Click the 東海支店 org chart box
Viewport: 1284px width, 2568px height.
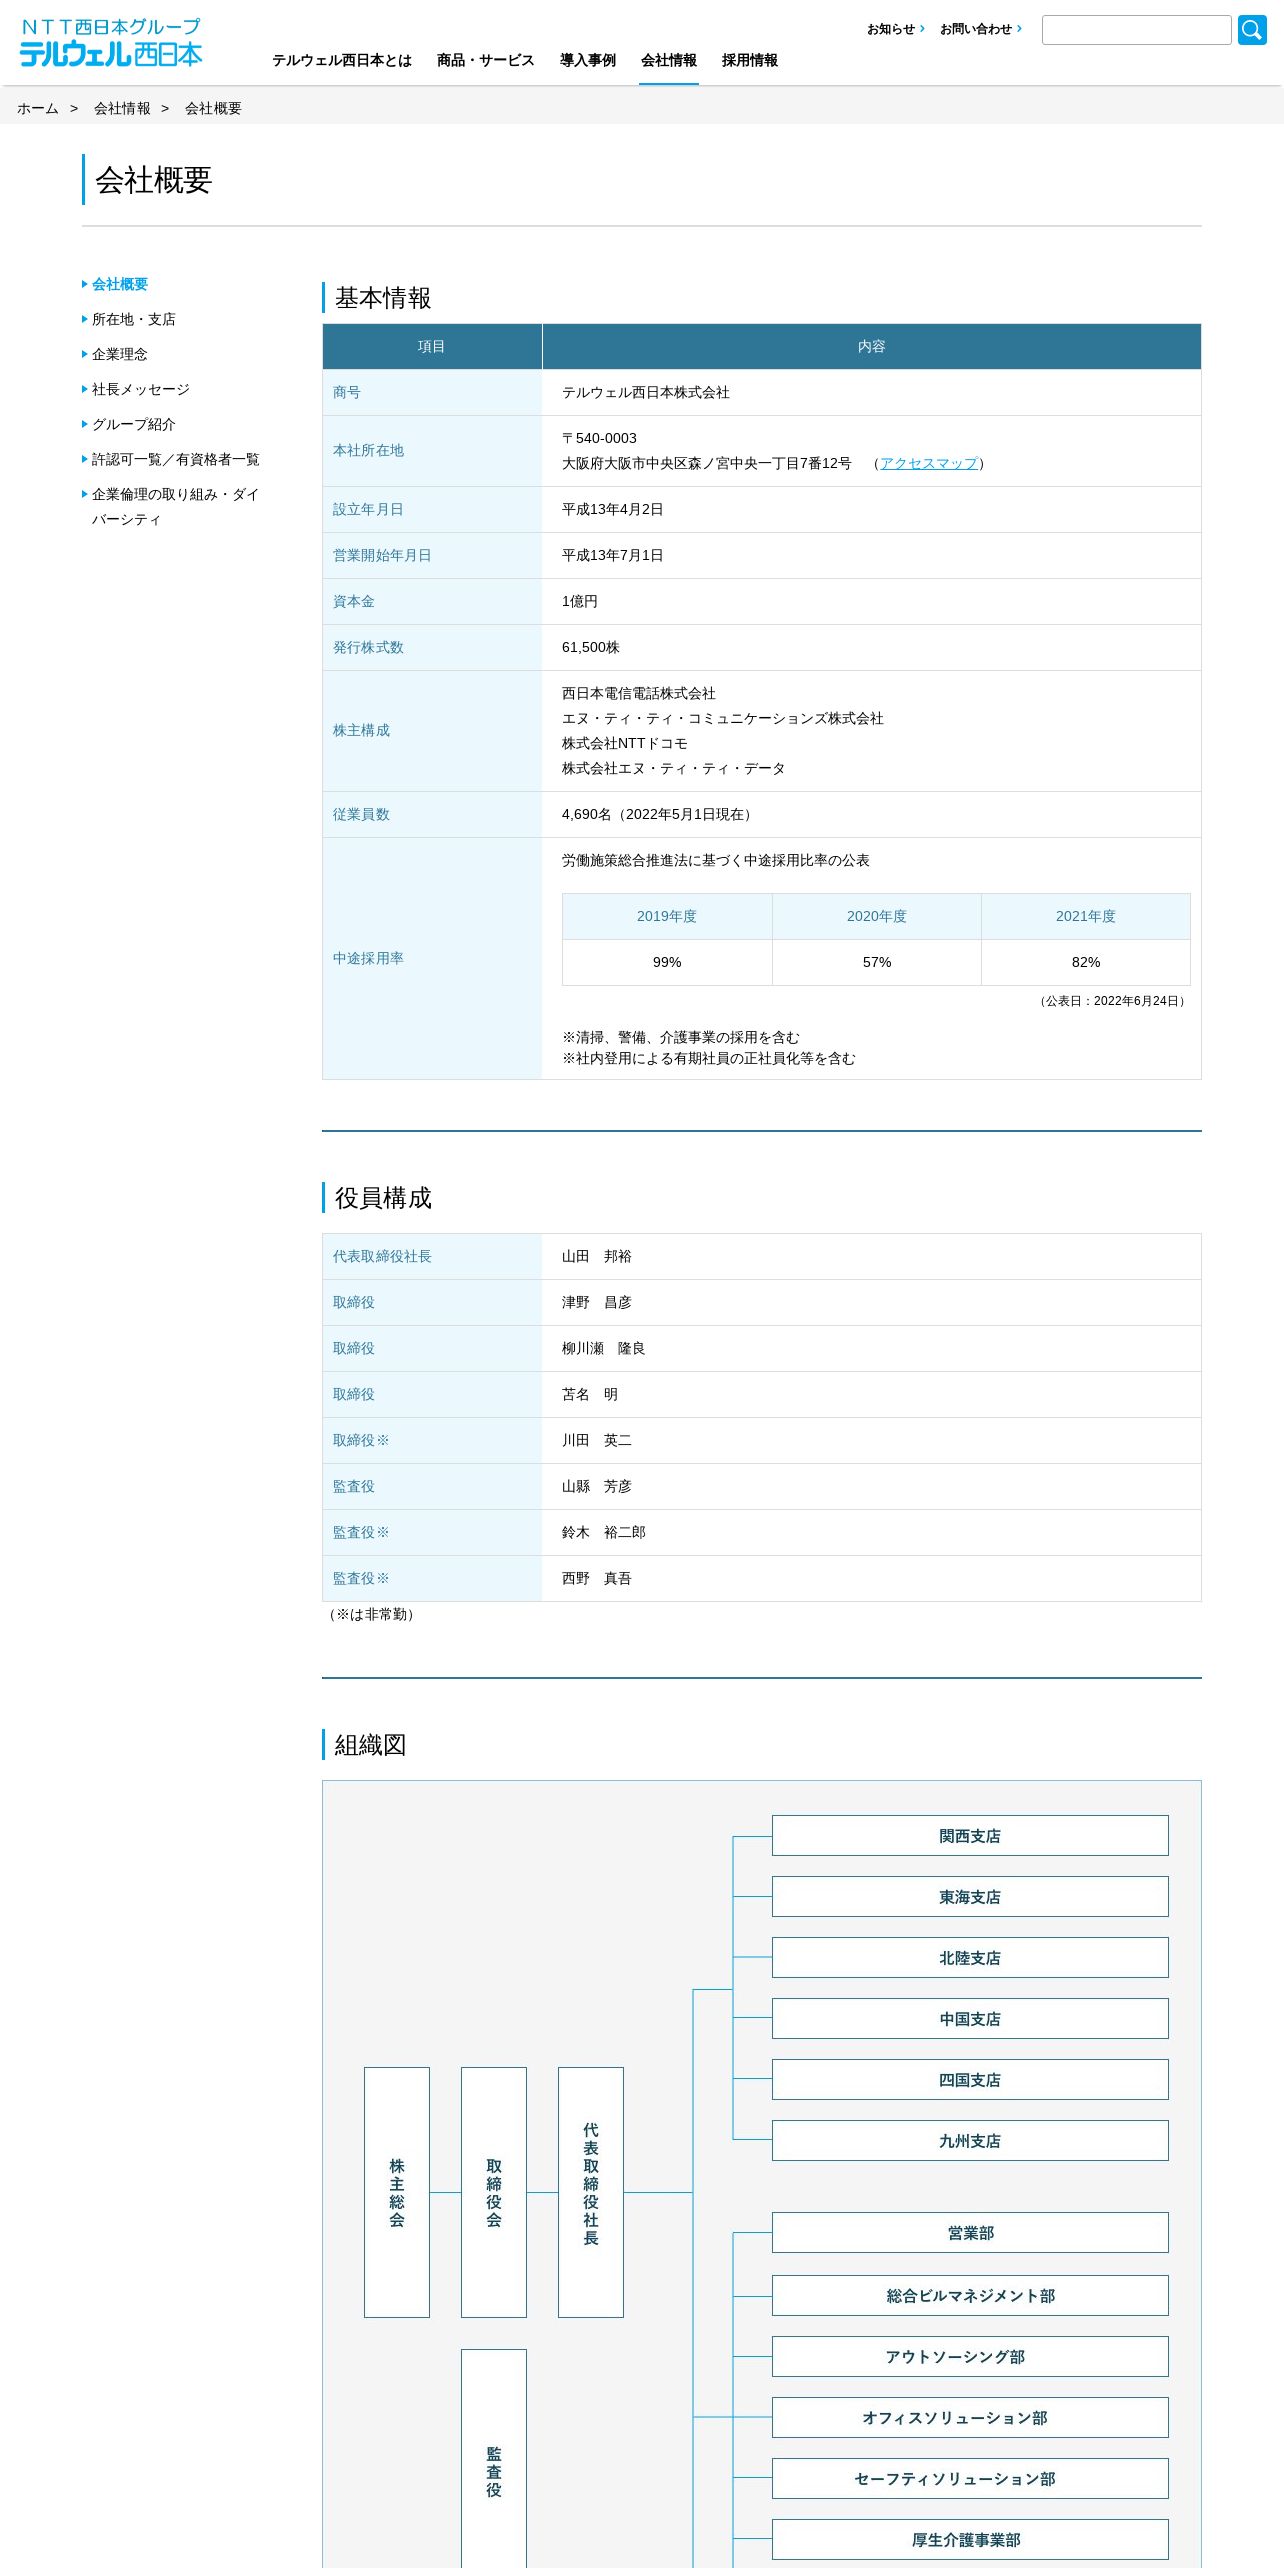click(x=970, y=1897)
